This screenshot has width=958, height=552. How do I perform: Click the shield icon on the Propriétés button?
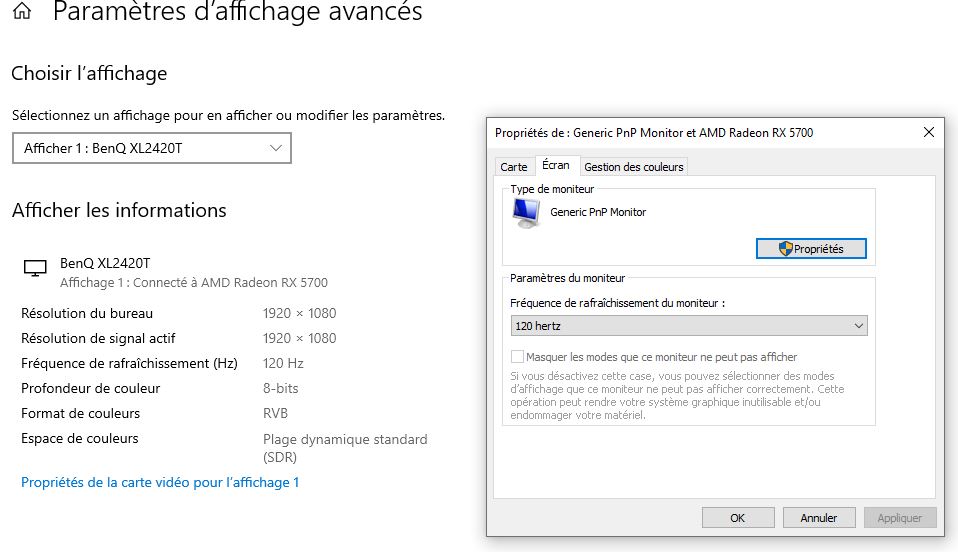[x=786, y=249]
